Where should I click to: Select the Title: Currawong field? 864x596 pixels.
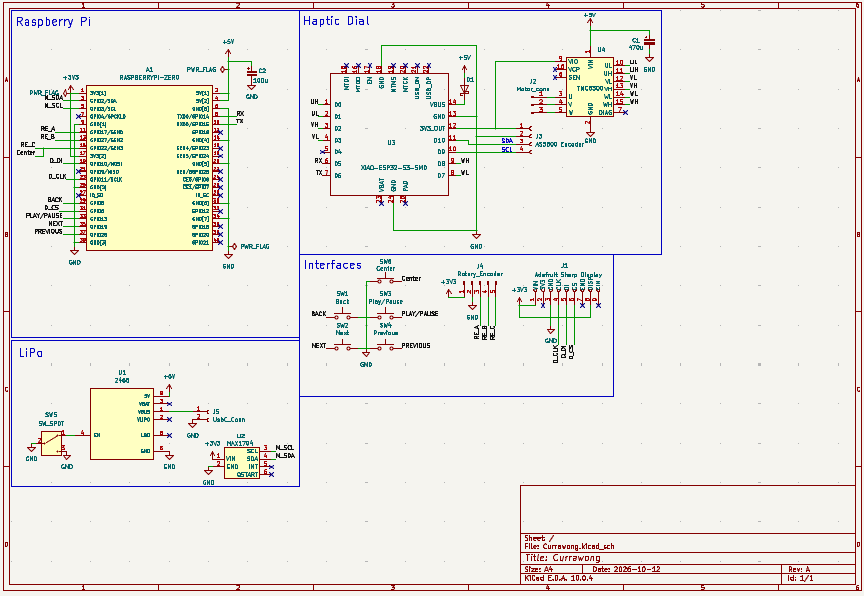click(563, 558)
